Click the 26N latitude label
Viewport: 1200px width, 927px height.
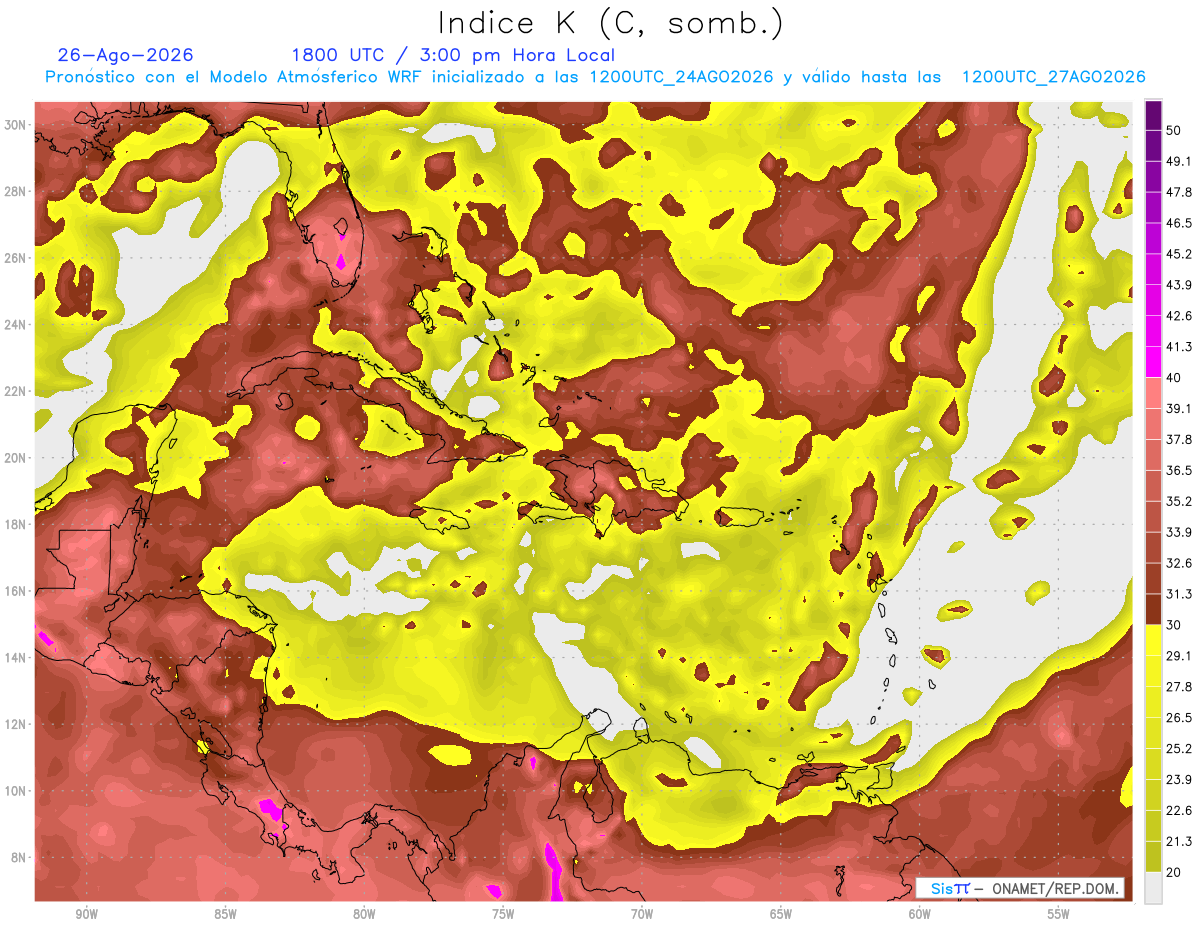[x=16, y=258]
